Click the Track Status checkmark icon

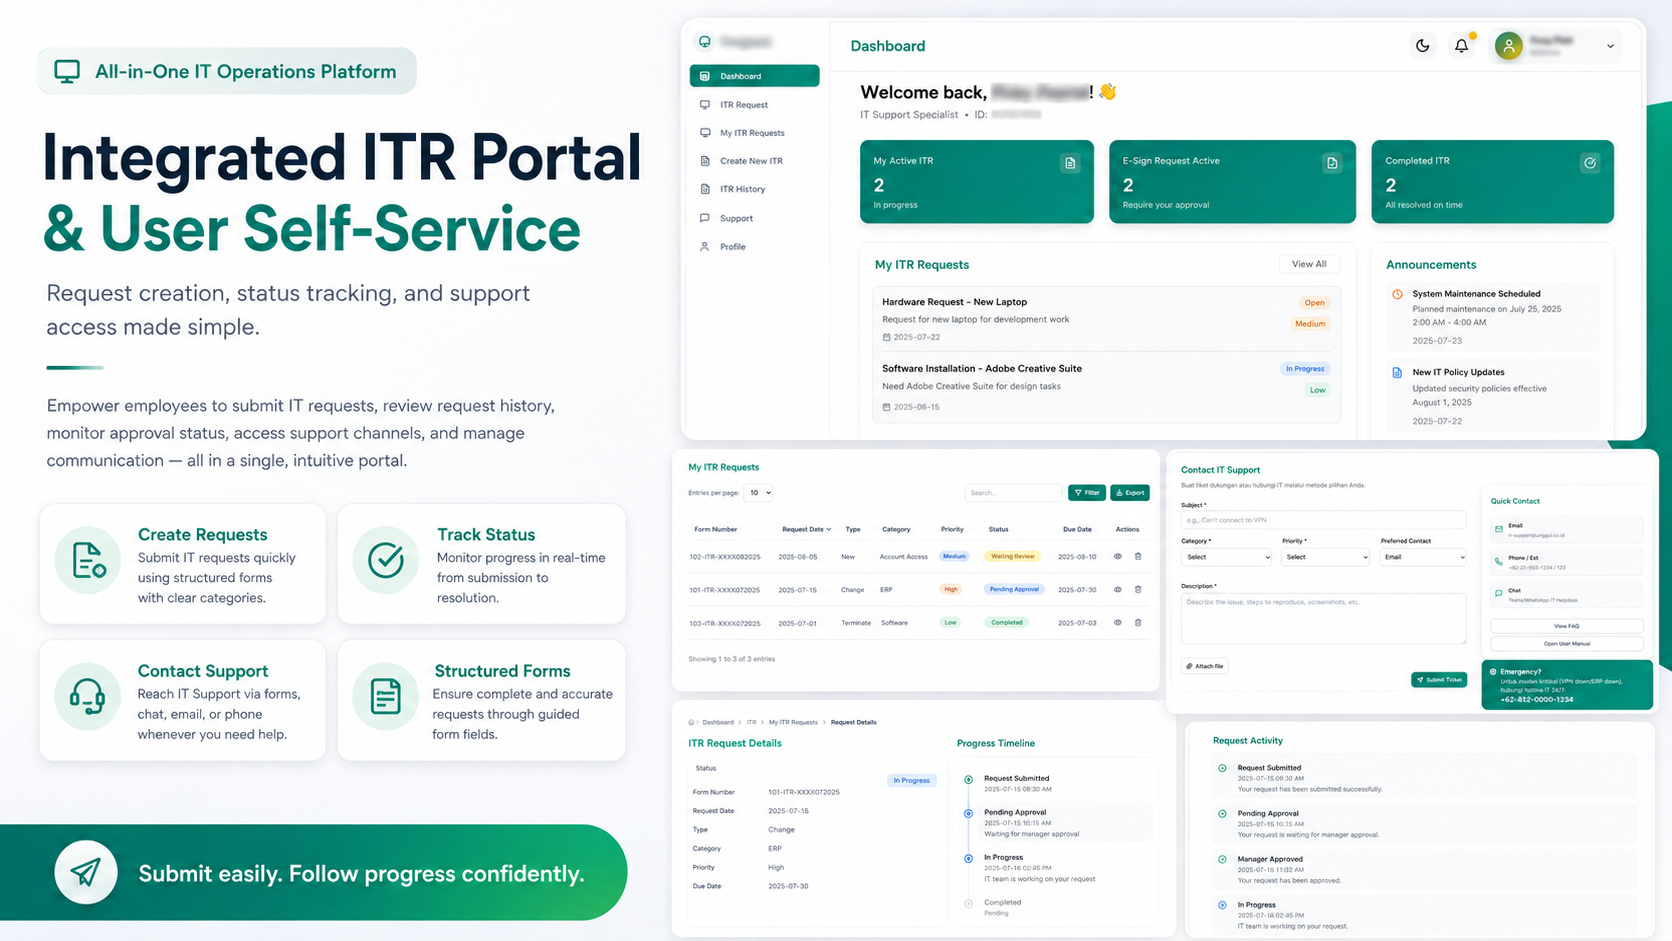point(386,560)
